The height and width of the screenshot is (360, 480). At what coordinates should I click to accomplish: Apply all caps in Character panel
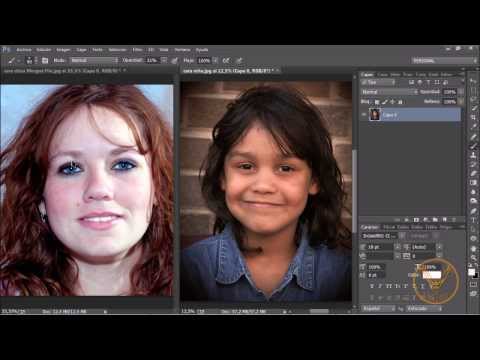coord(389,286)
